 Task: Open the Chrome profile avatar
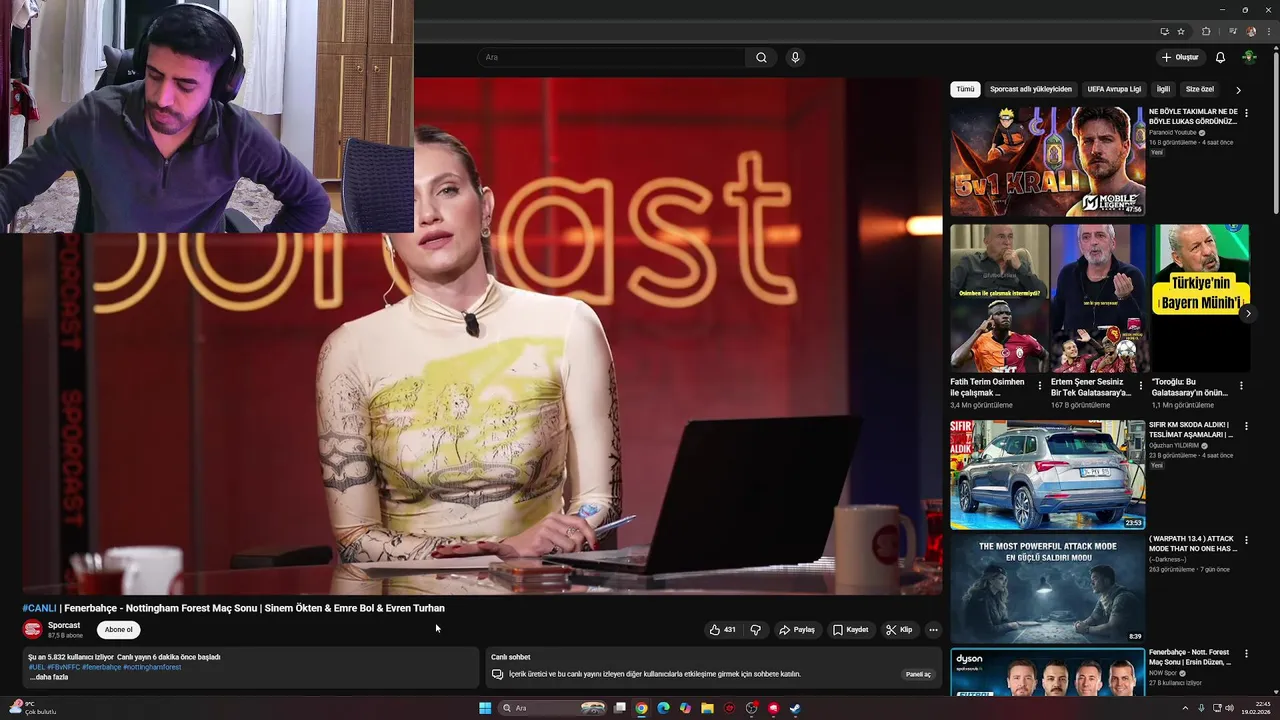(1251, 31)
